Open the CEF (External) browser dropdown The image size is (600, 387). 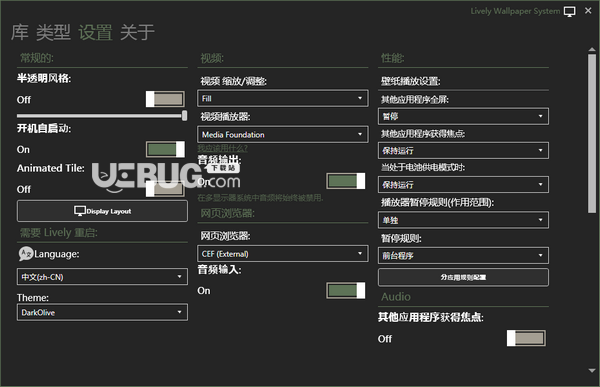pos(283,254)
